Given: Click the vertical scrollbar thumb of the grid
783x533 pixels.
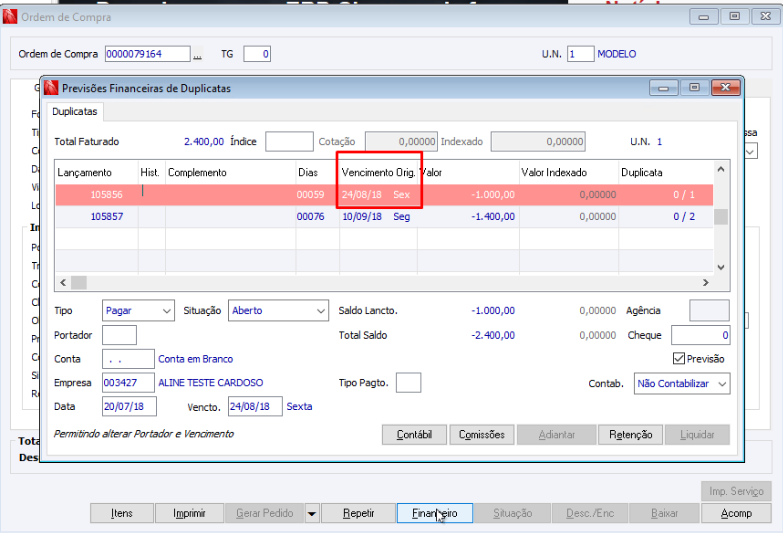Looking at the screenshot, I should 721,217.
